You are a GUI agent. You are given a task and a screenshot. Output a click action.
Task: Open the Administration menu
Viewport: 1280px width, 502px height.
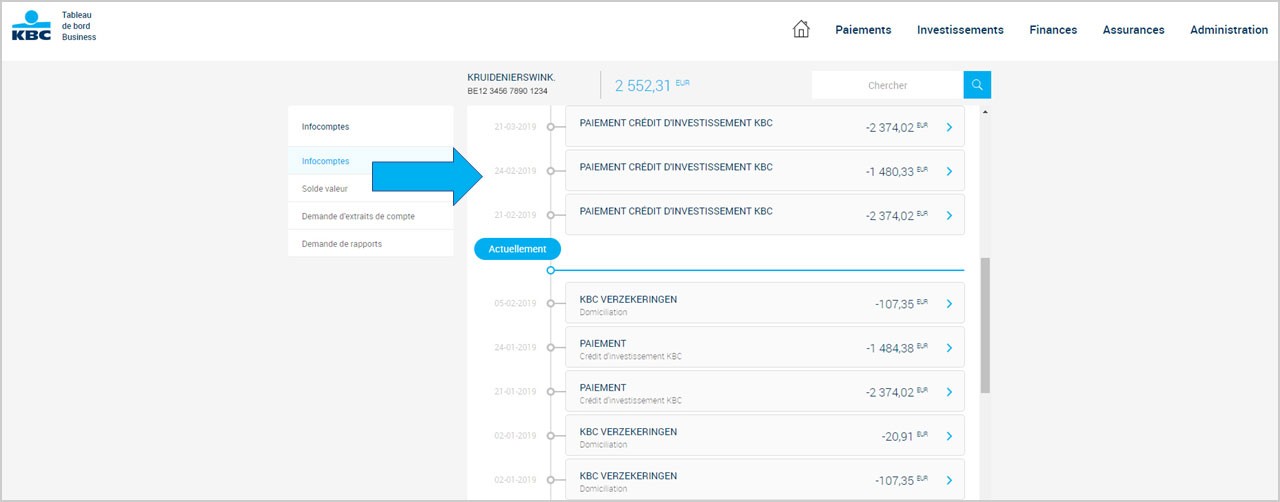[1229, 30]
